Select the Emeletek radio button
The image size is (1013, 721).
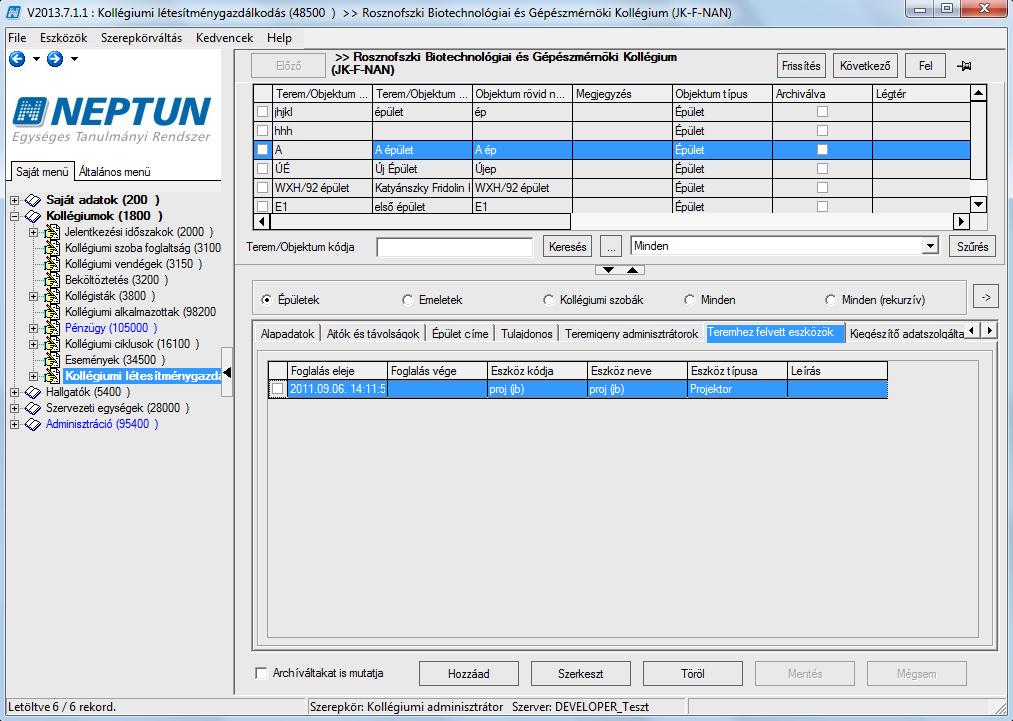407,300
